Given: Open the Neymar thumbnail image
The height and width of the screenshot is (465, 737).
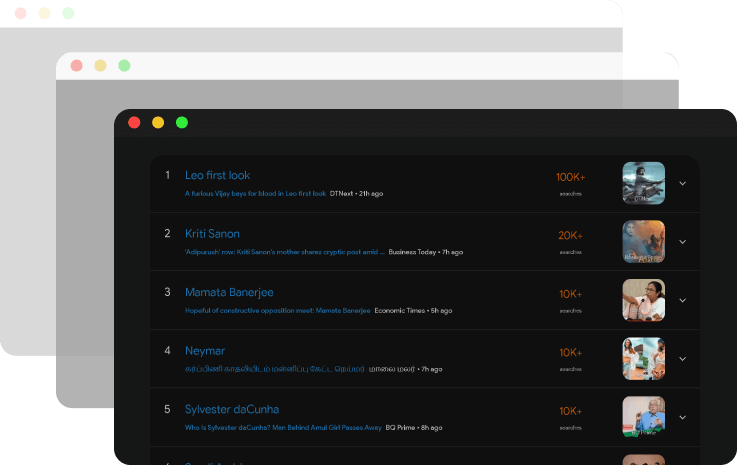Looking at the screenshot, I should click(643, 359).
